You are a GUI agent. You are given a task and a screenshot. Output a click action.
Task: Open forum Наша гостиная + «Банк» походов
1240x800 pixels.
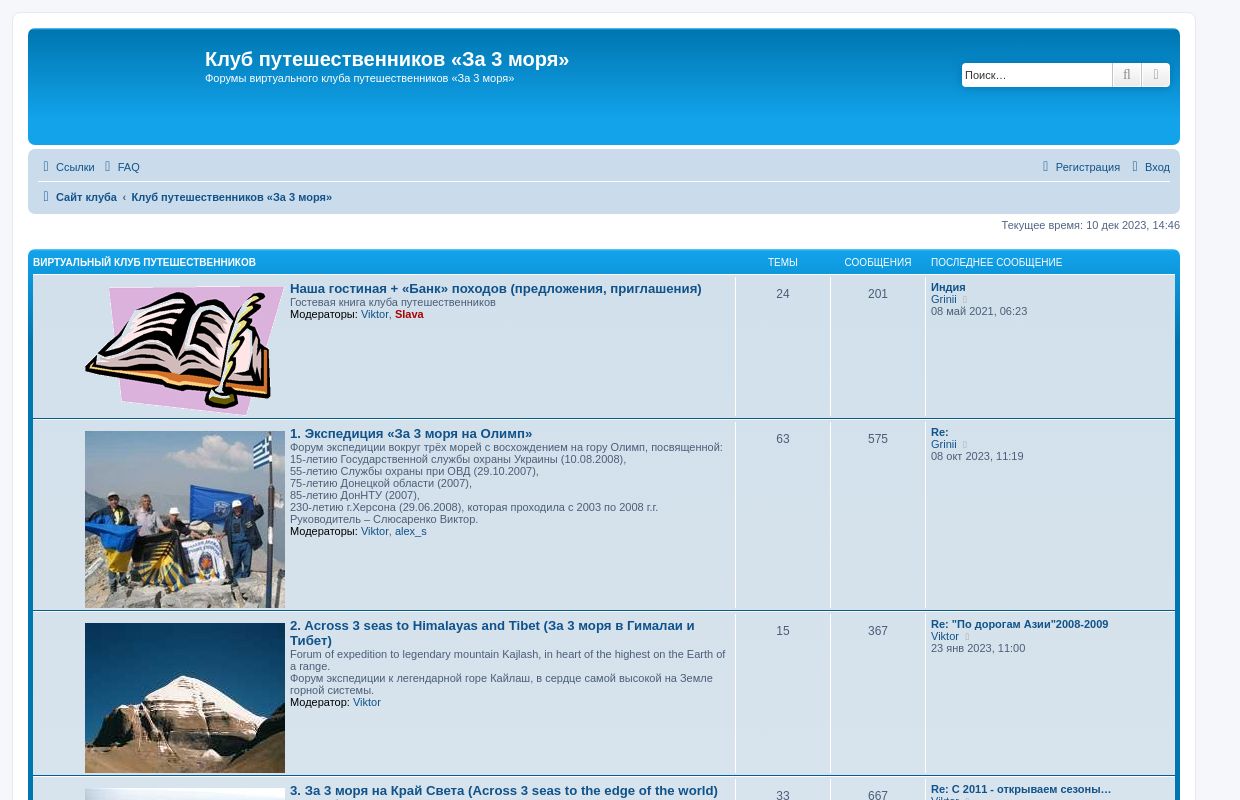pos(495,289)
